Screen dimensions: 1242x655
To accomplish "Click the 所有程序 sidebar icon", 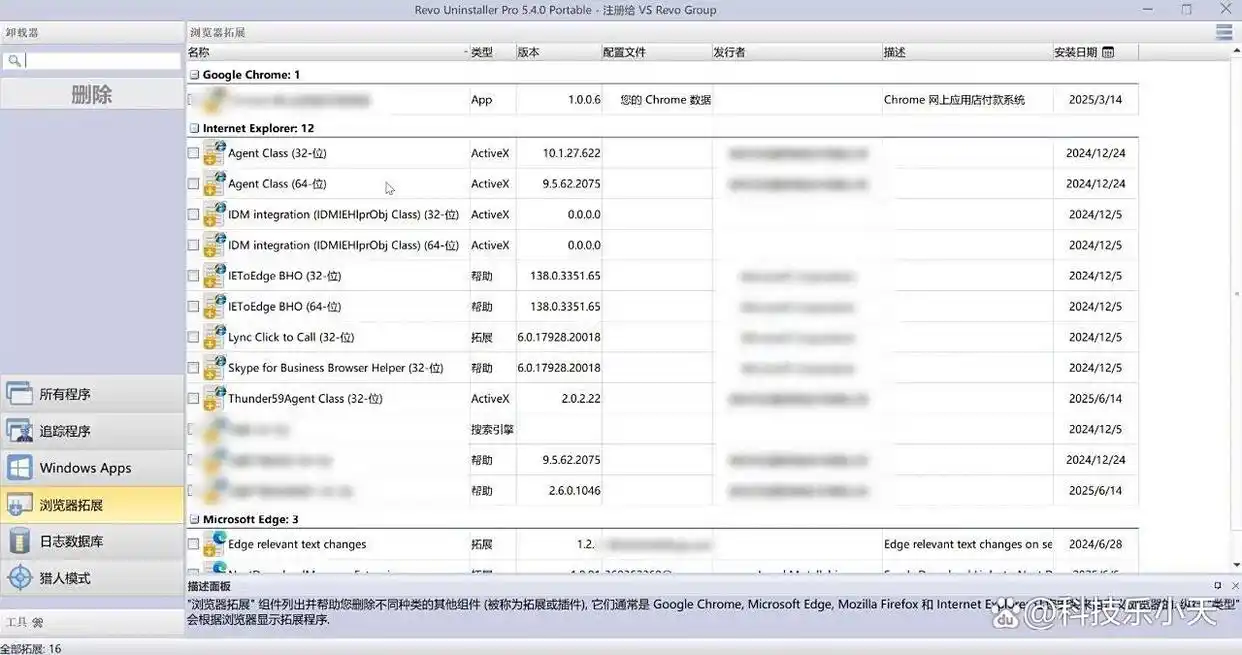I will 20,394.
